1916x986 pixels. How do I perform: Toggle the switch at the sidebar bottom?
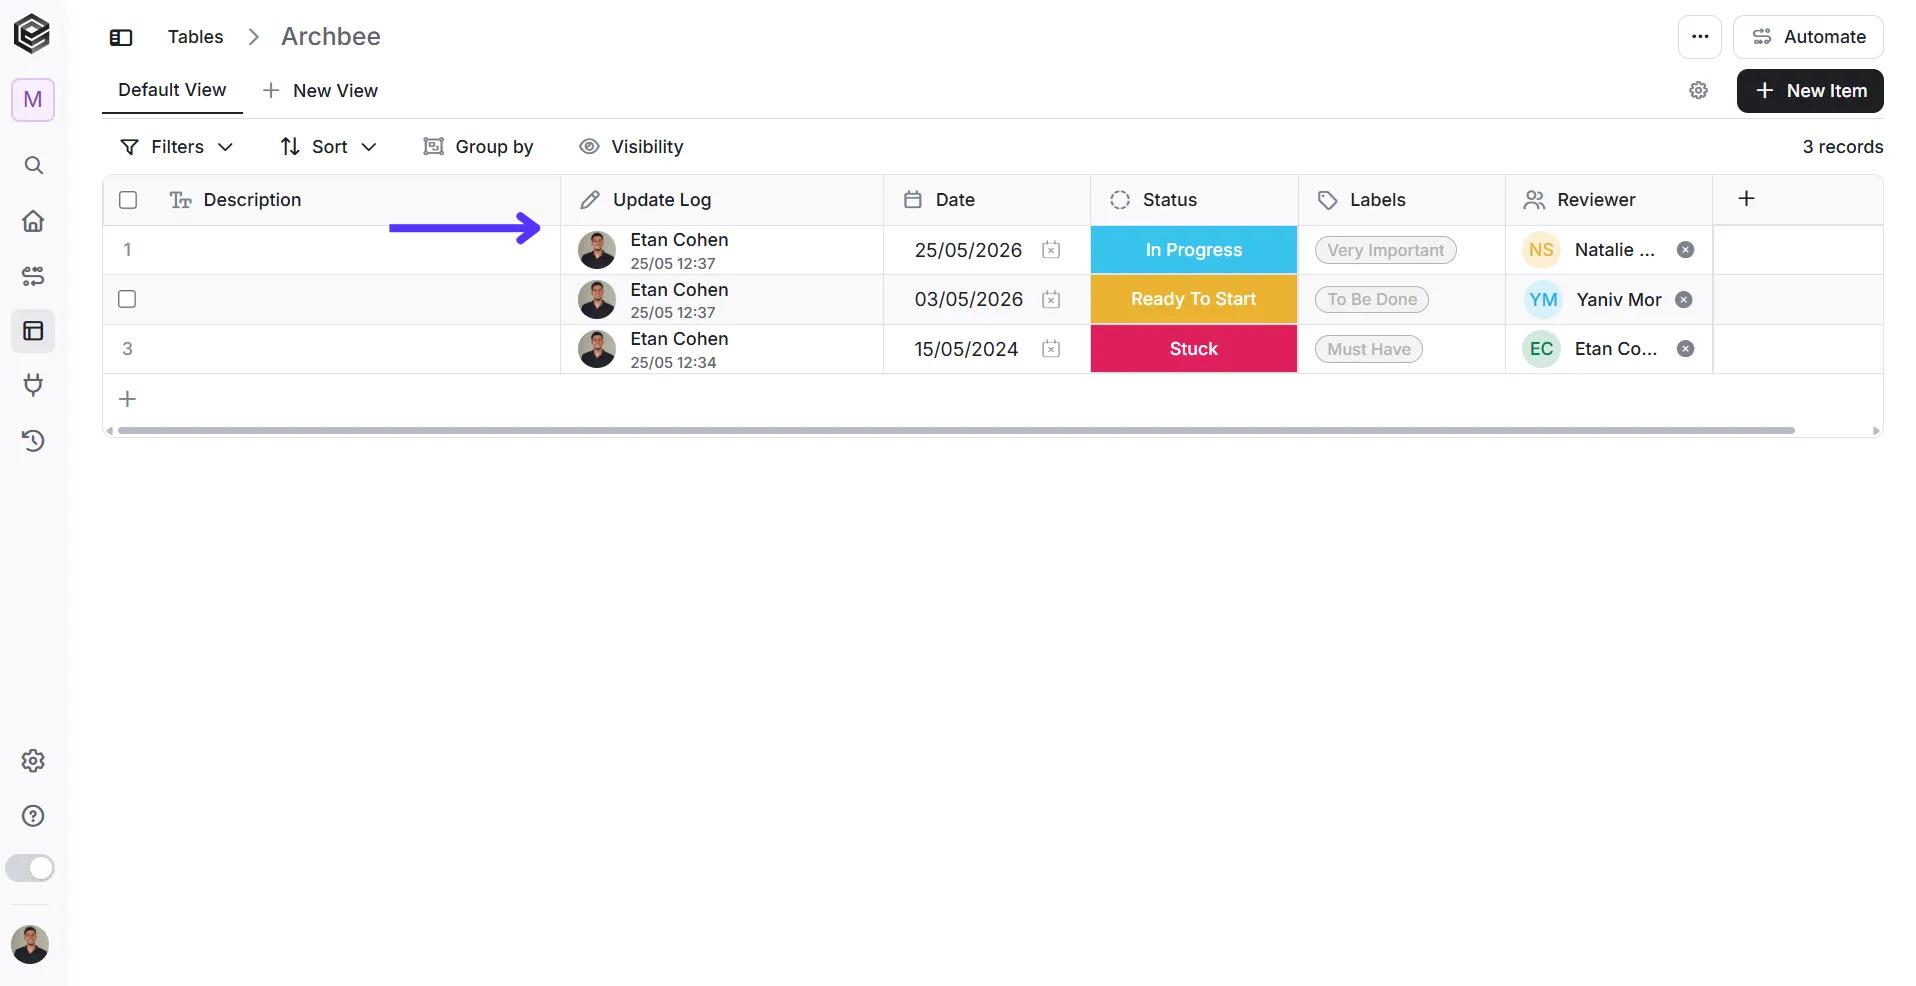point(30,868)
